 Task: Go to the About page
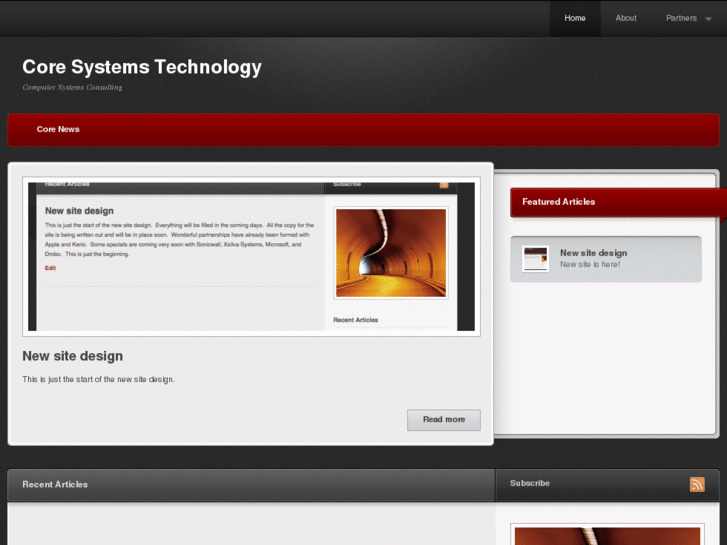click(x=626, y=18)
